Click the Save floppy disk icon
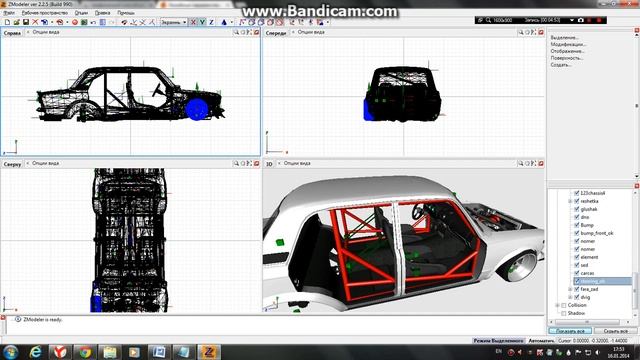The height and width of the screenshot is (360, 640). click(x=26, y=22)
